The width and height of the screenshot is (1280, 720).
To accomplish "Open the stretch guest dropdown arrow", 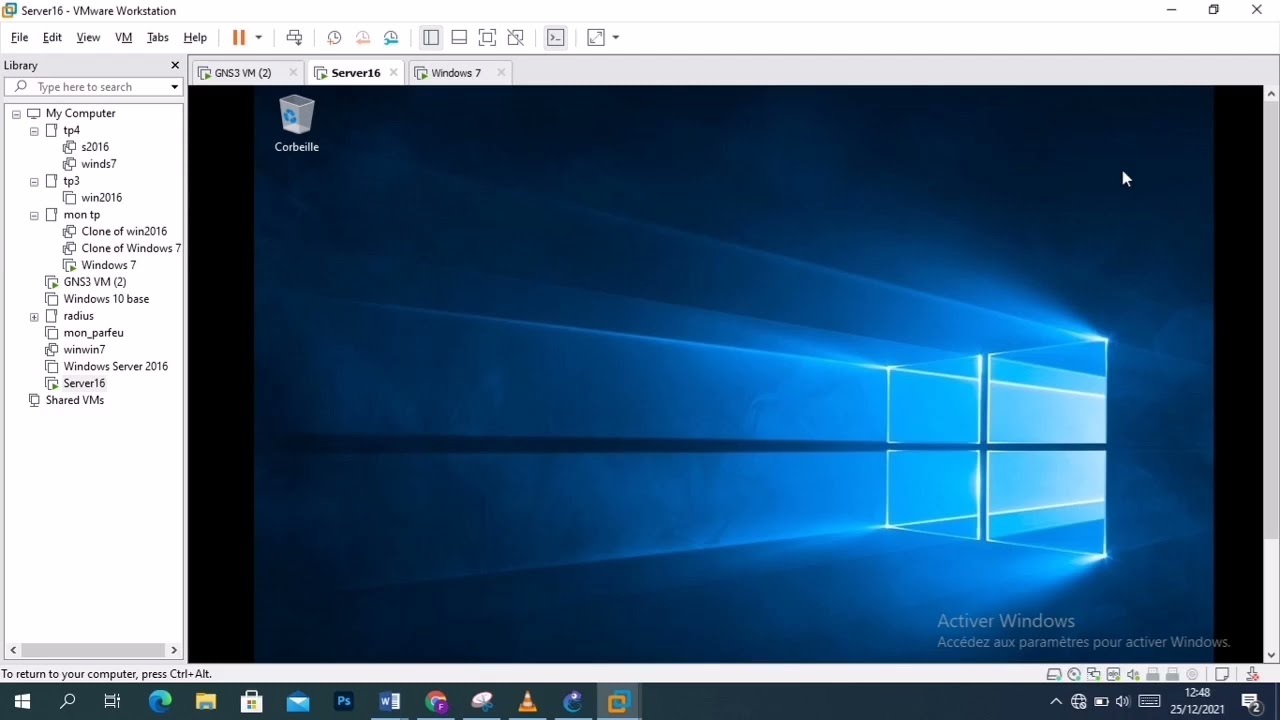I will (615, 37).
